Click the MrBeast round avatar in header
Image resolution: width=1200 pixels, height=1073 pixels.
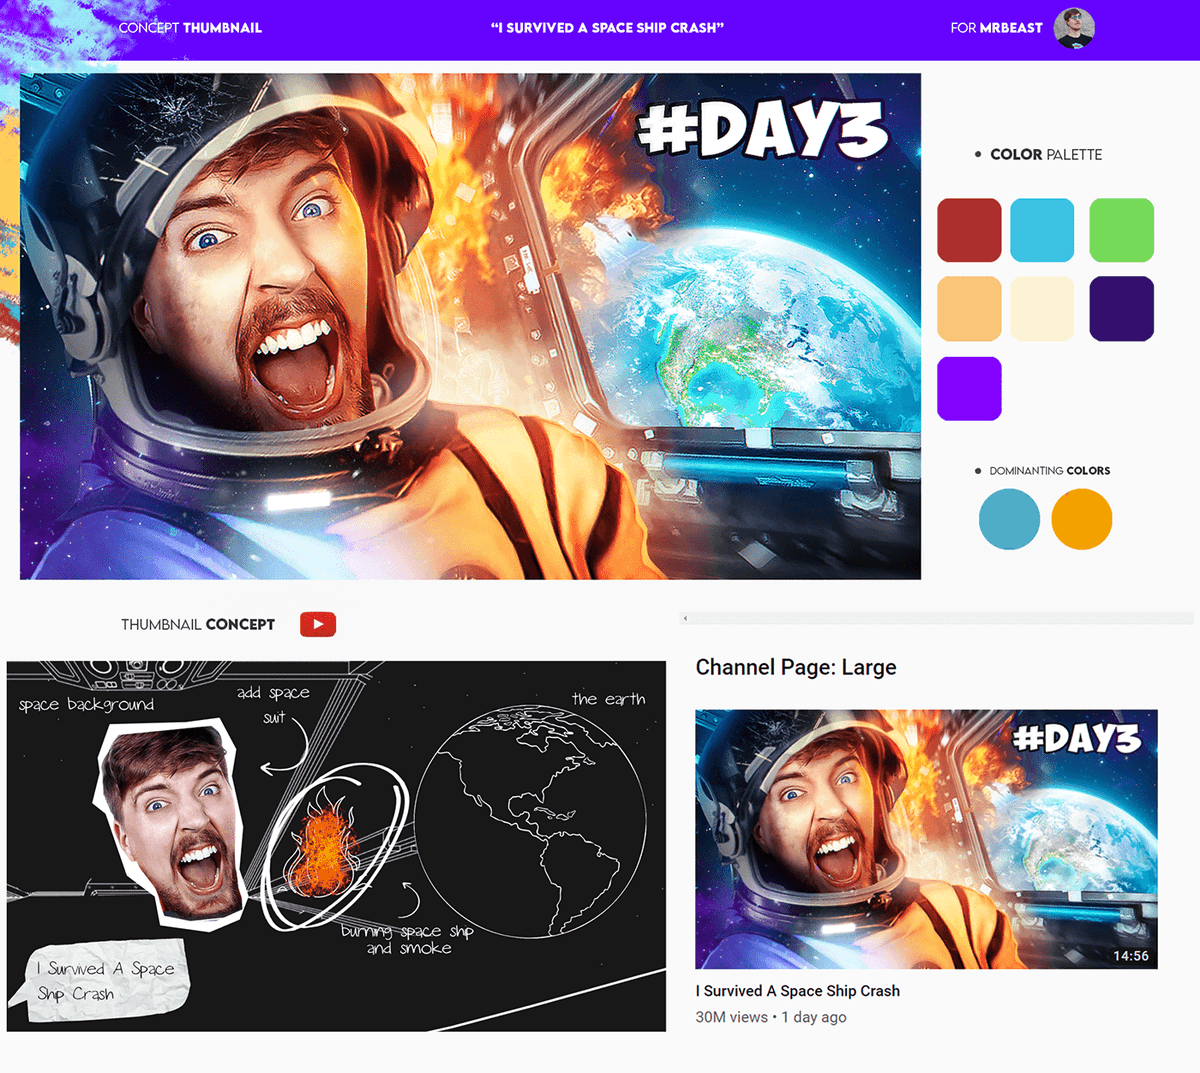(x=1074, y=28)
